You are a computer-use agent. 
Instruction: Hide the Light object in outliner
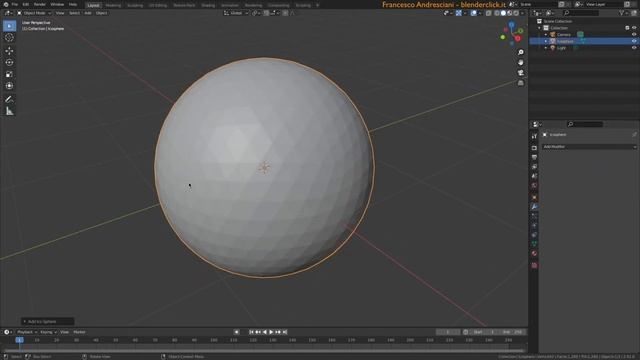tap(634, 48)
